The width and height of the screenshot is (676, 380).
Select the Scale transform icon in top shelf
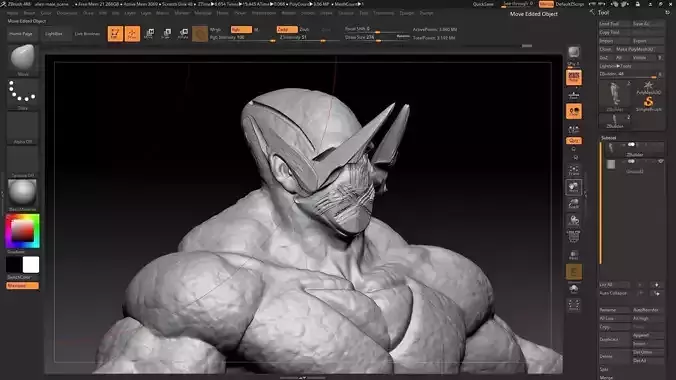(166, 34)
